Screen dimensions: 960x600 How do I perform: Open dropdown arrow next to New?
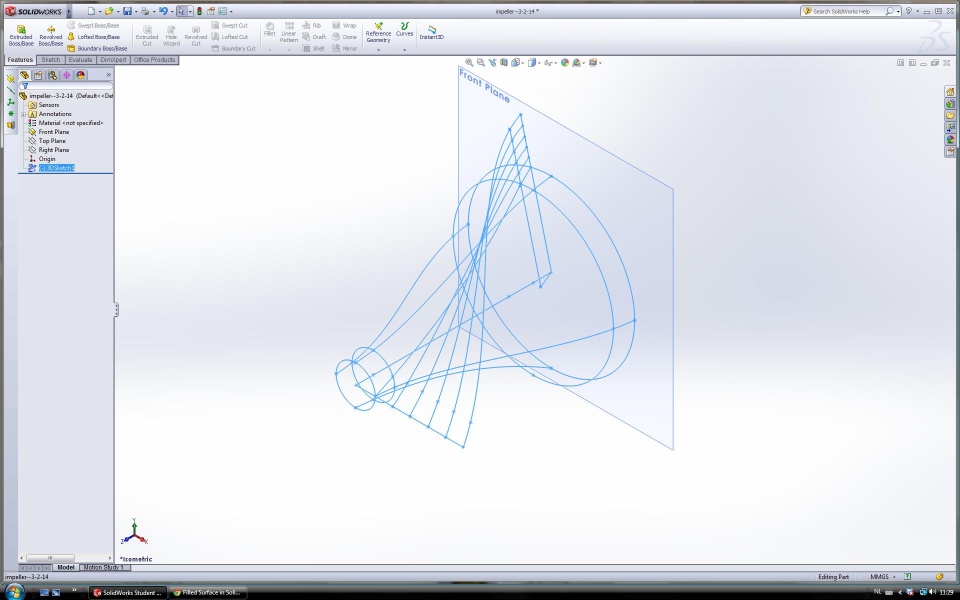point(99,12)
